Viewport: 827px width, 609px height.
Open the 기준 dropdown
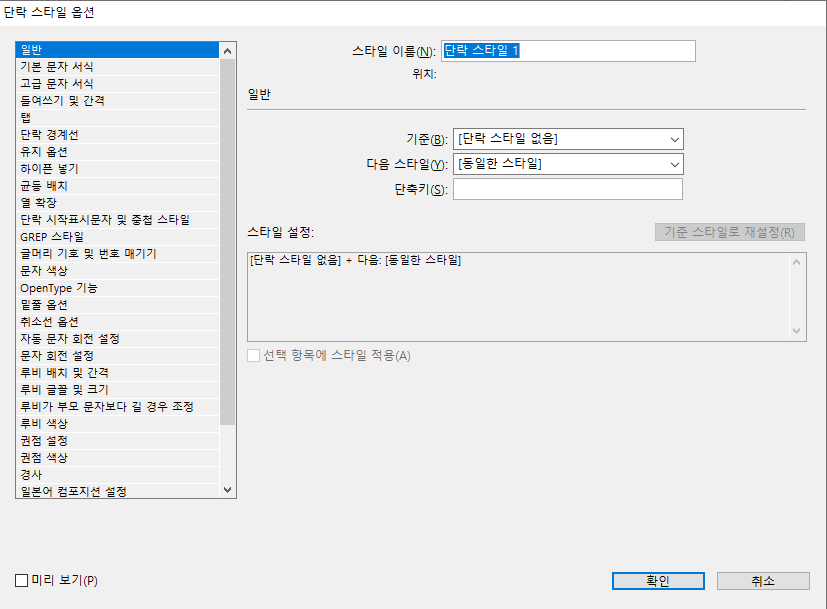568,139
